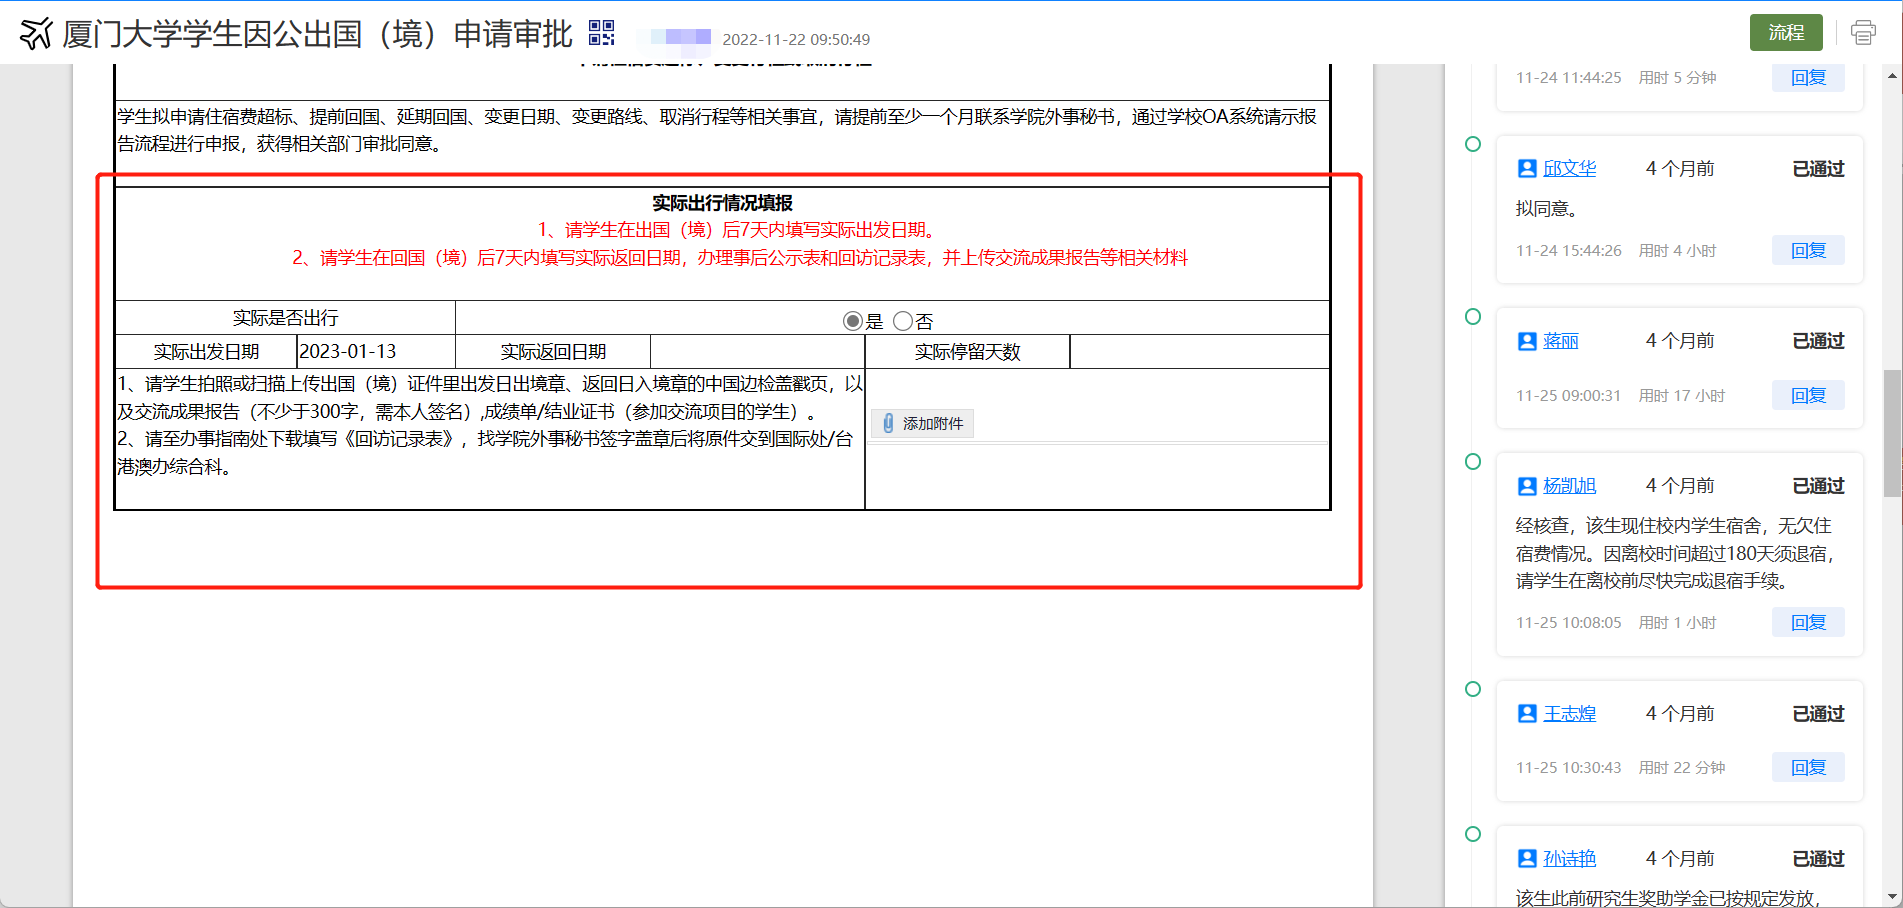This screenshot has width=1903, height=908.
Task: Click the paperclip icon for adding attachment
Action: [888, 424]
